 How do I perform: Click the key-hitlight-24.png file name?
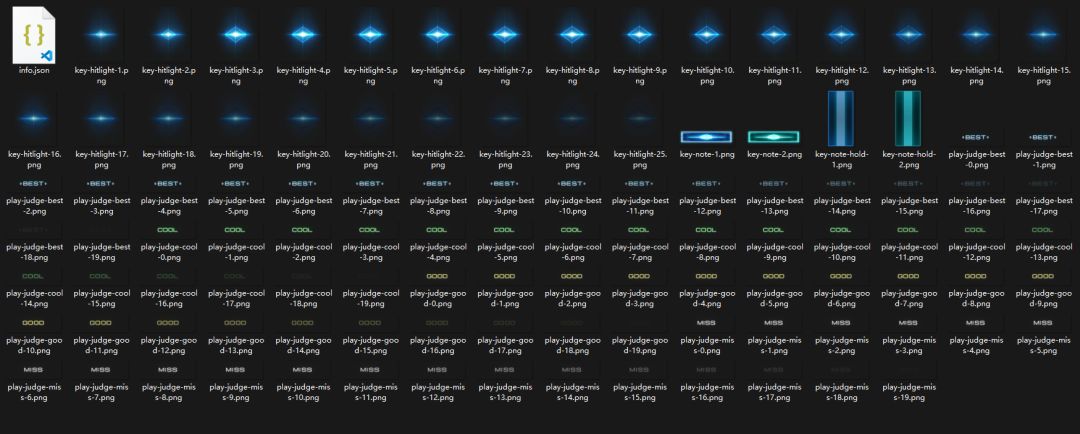(x=572, y=160)
